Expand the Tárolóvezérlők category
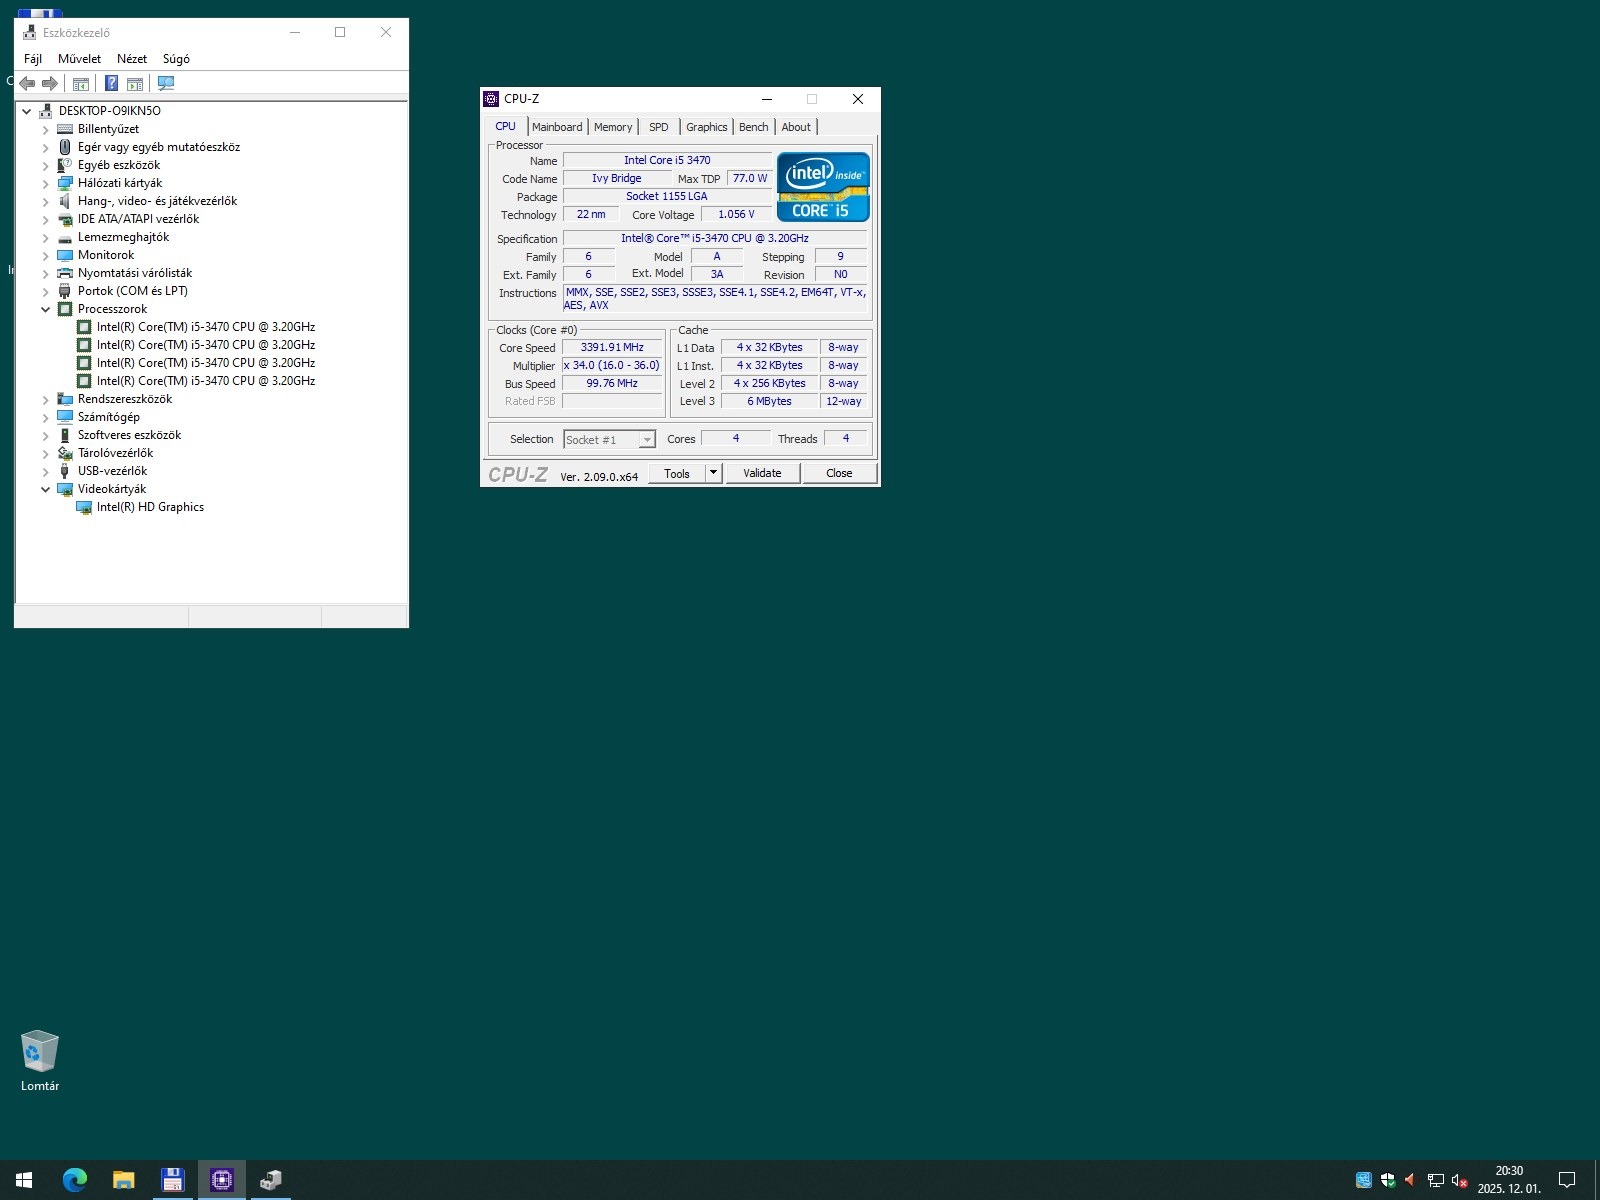1600x1200 pixels. 45,453
